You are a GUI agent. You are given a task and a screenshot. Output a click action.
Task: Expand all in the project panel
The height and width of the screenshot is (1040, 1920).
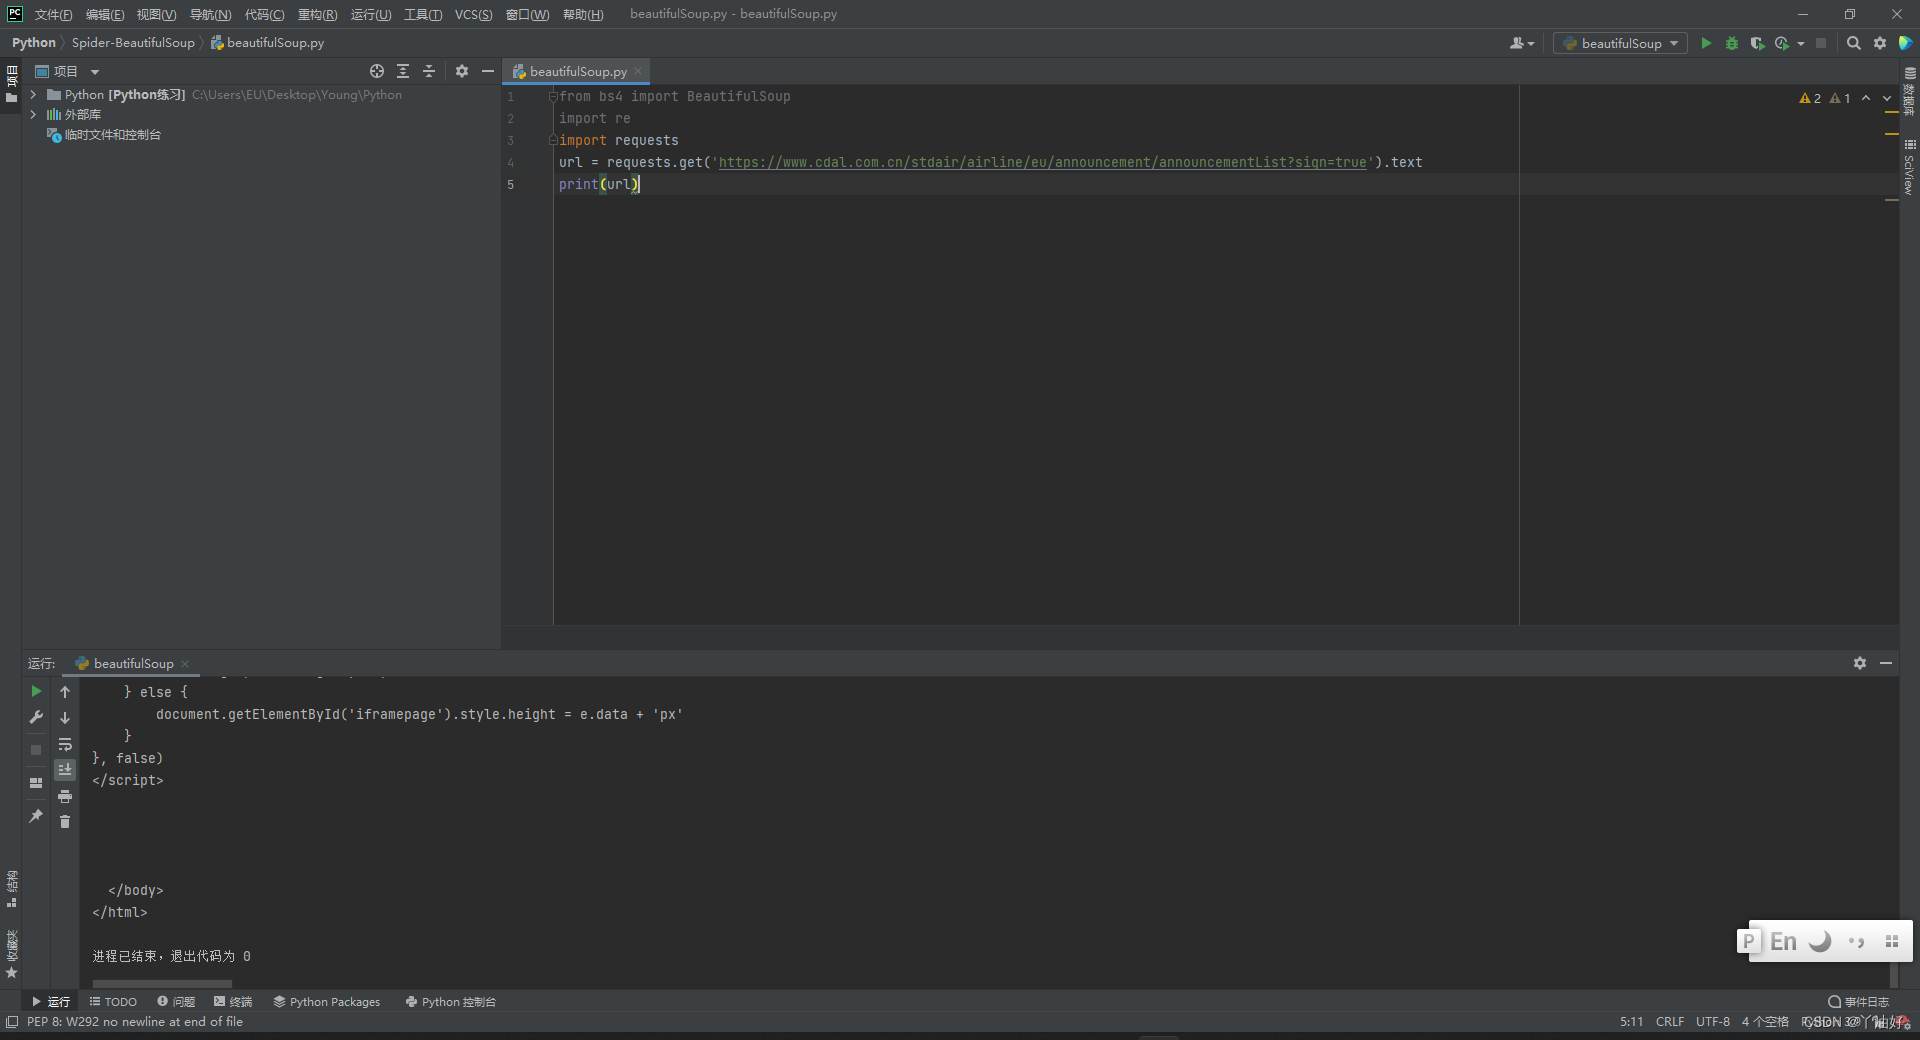pyautogui.click(x=403, y=71)
